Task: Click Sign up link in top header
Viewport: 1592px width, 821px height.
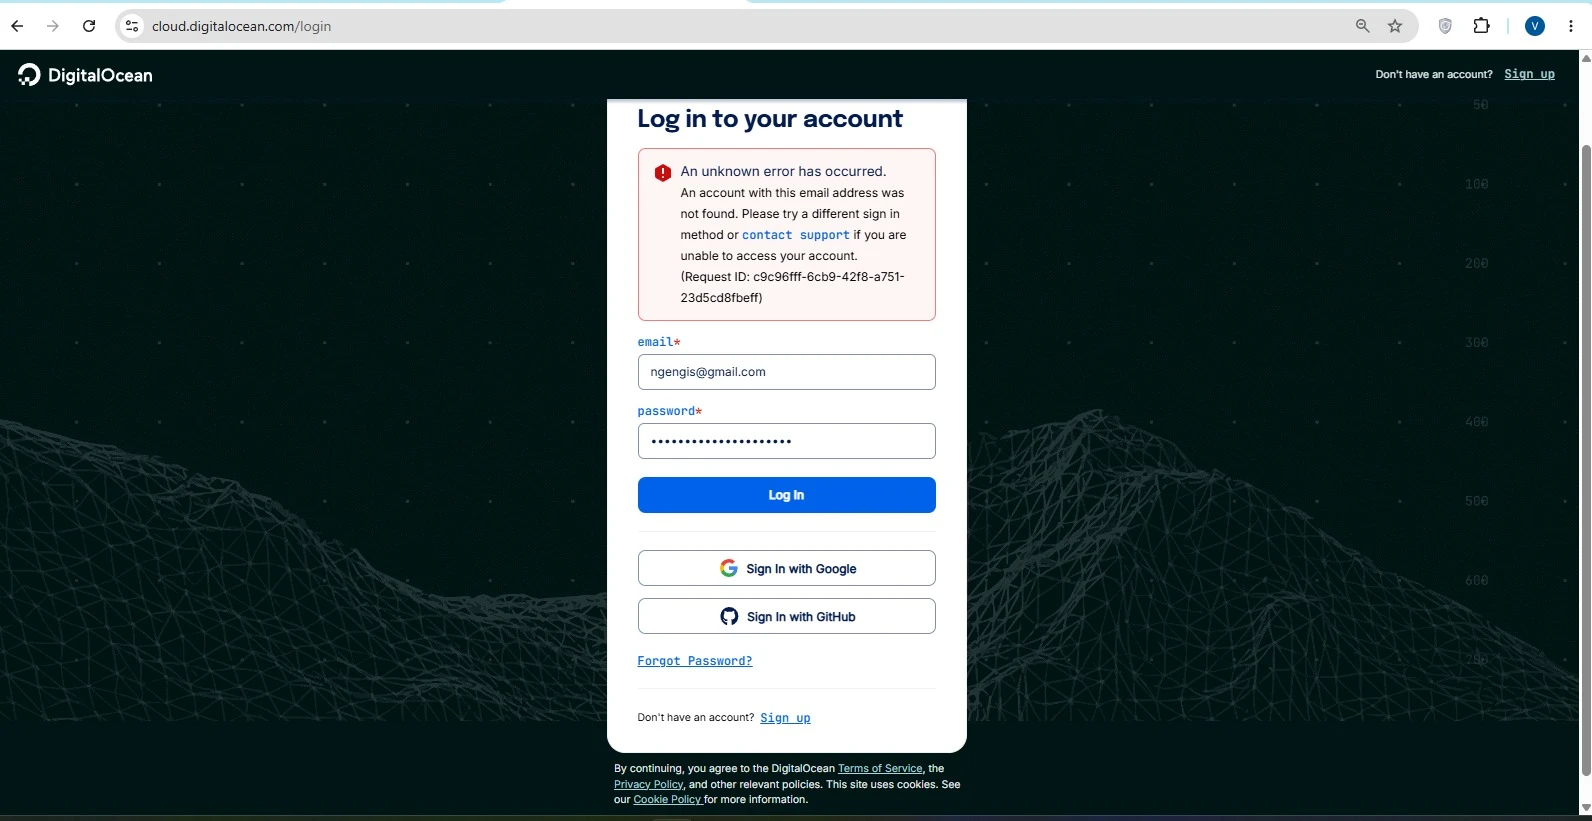Action: pyautogui.click(x=1529, y=74)
